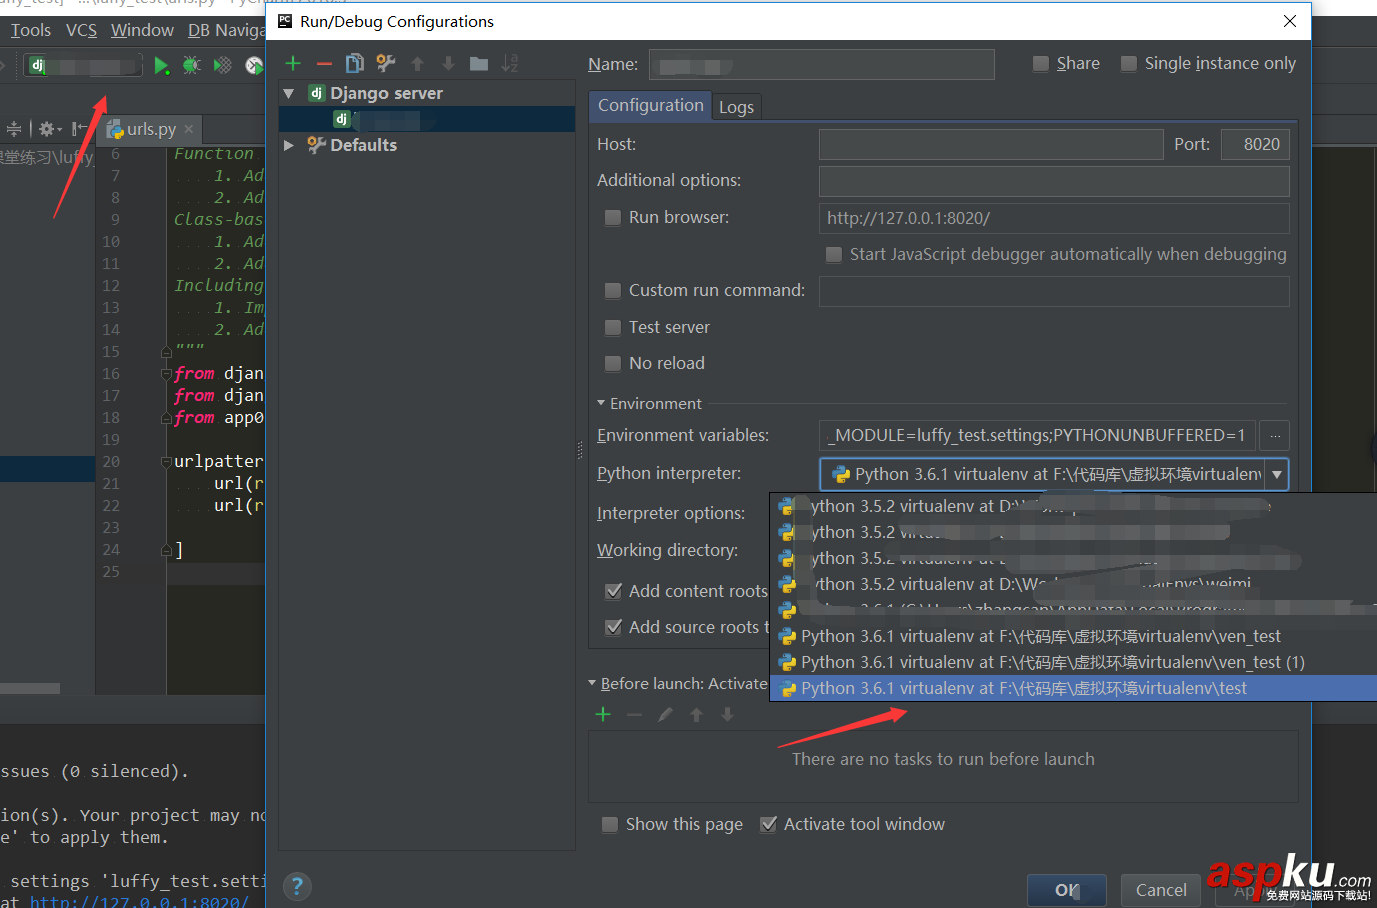Check Show this page

[610, 824]
